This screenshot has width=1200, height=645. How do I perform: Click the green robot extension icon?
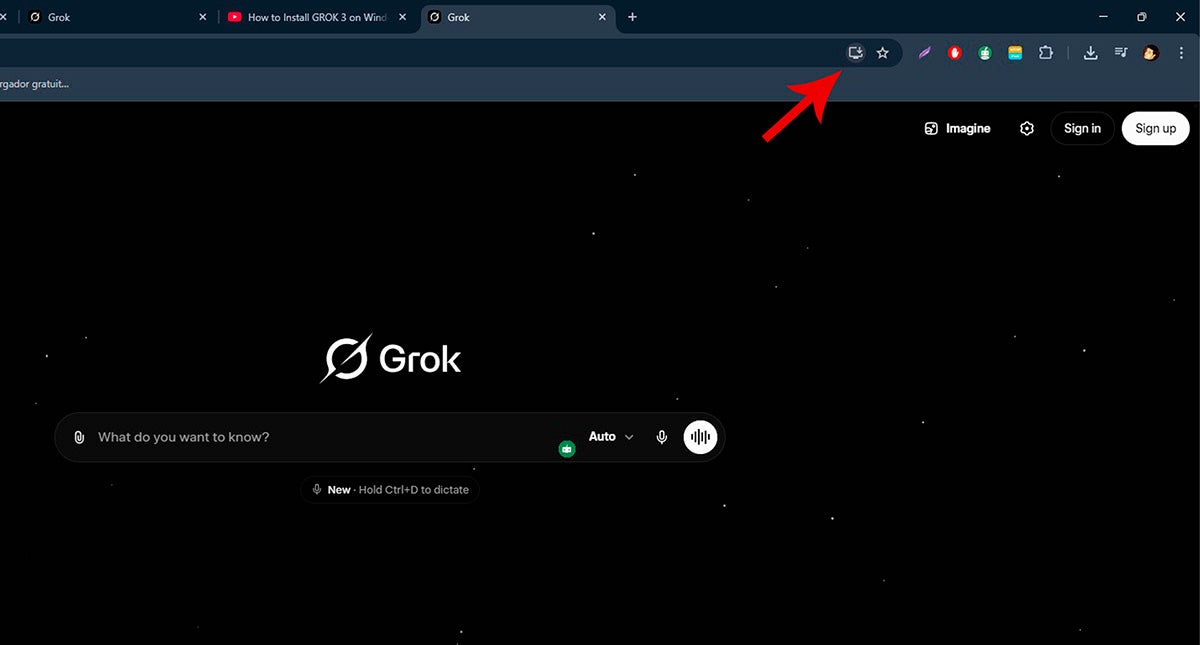coord(984,52)
